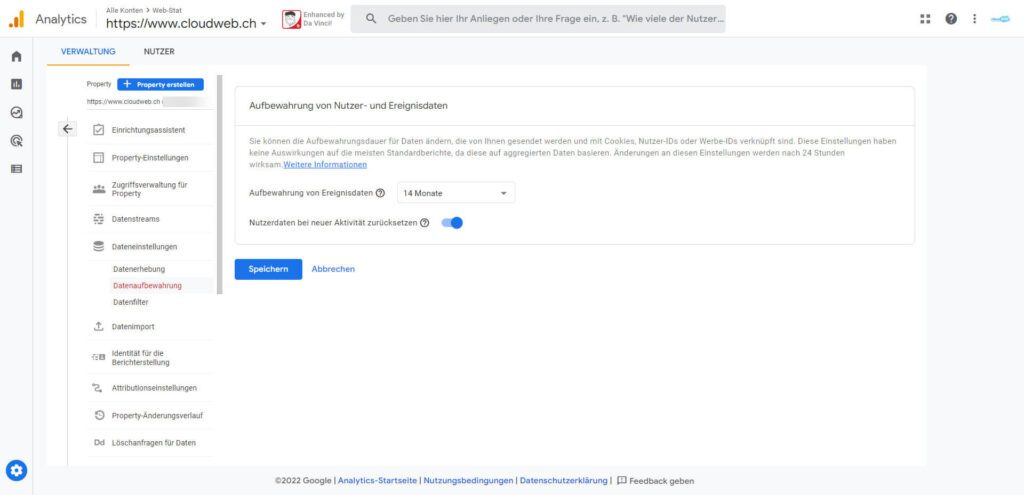Open the Analytics home icon in sidebar
The image size is (1024, 495).
point(16,57)
